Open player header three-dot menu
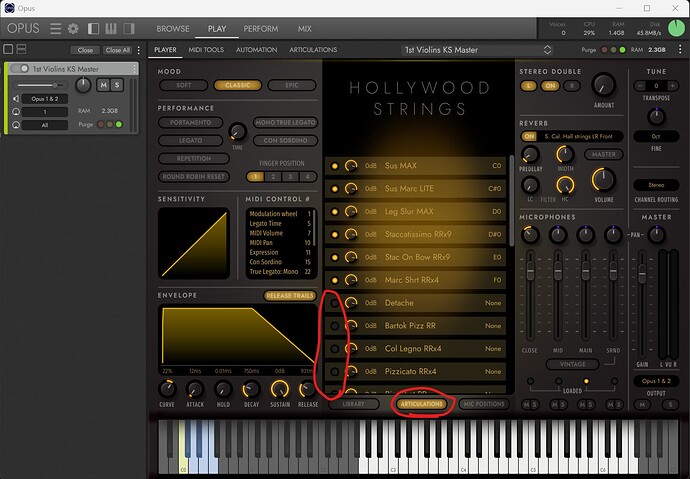This screenshot has height=479, width=690. (680, 50)
